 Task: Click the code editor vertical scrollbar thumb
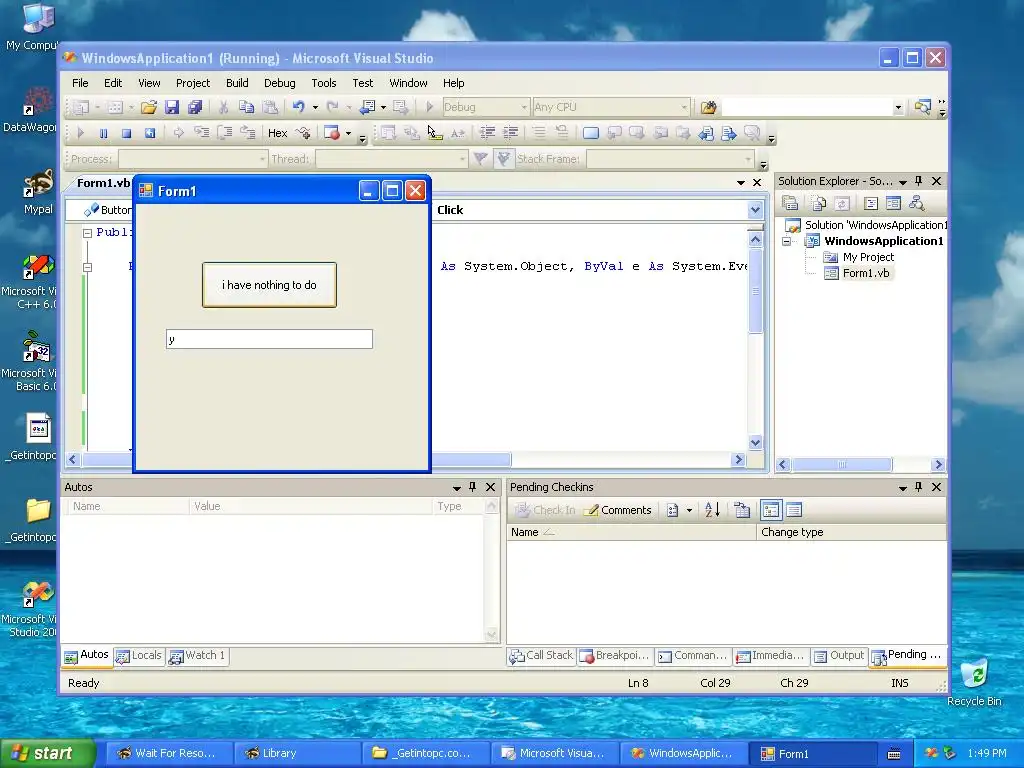[755, 291]
